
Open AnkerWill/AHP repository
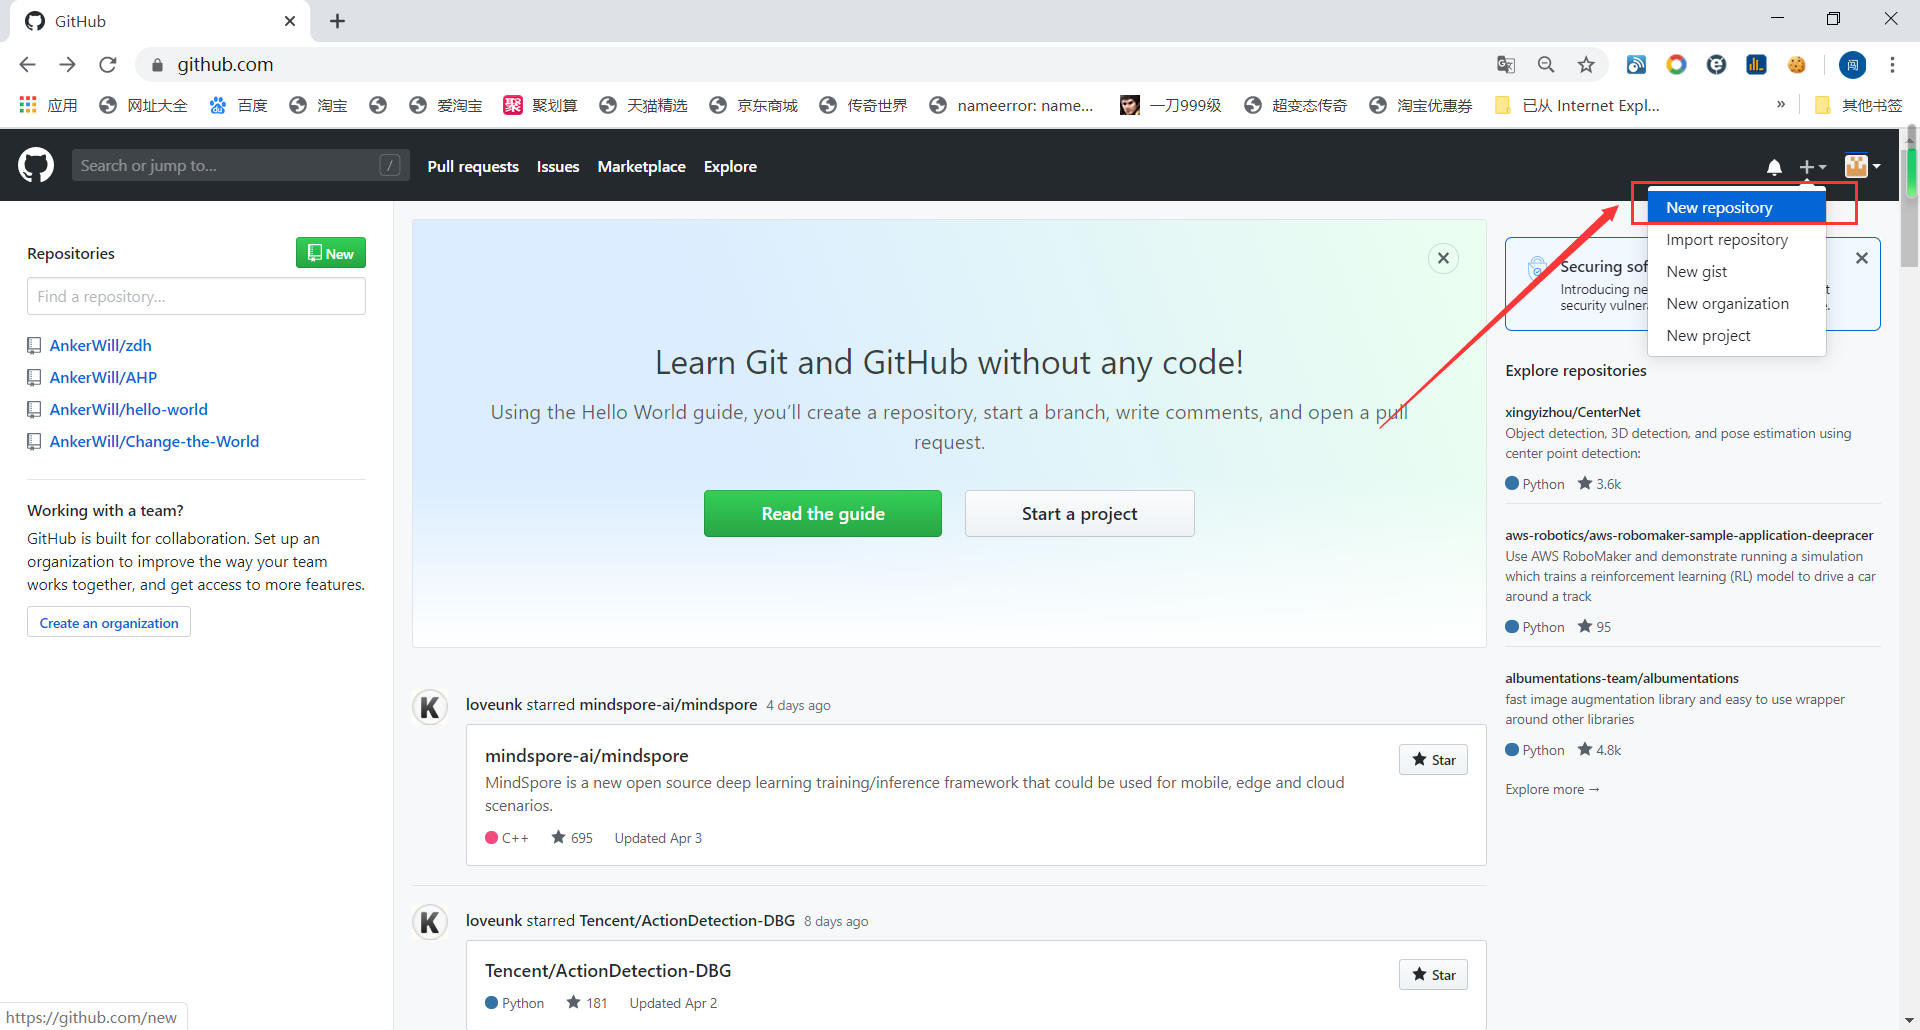point(103,377)
